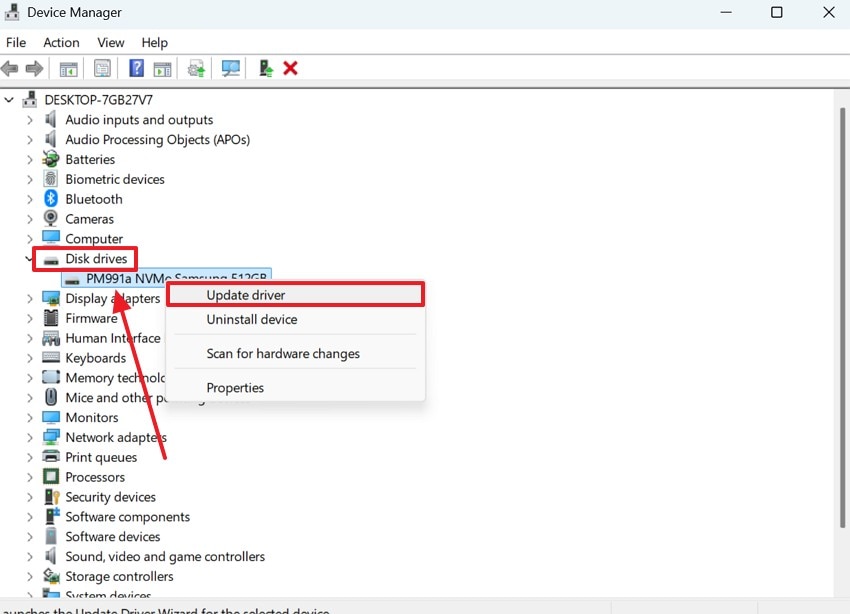Click the Batteries category icon
Screen dimensions: 850x614
[x=51, y=159]
